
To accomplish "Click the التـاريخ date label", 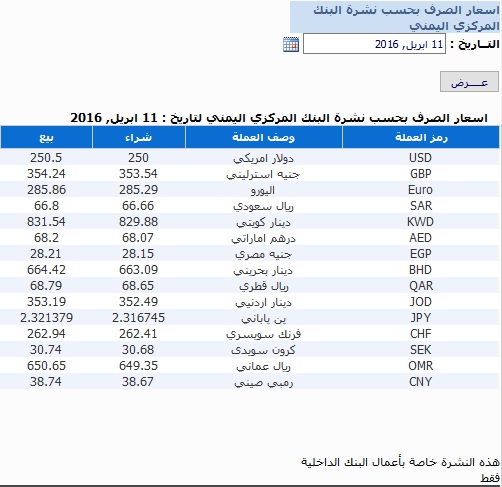I will (475, 44).
